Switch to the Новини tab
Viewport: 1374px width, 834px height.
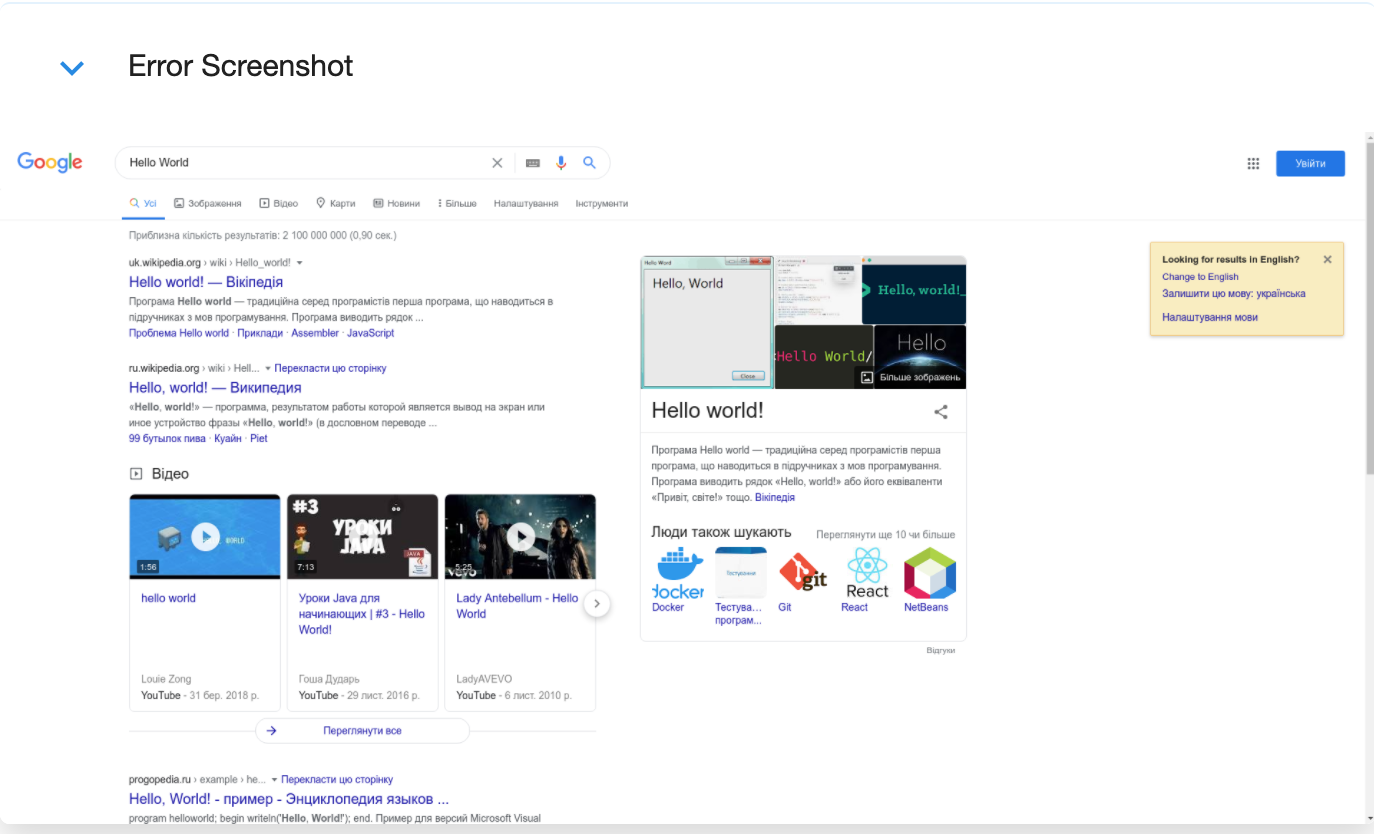[396, 203]
